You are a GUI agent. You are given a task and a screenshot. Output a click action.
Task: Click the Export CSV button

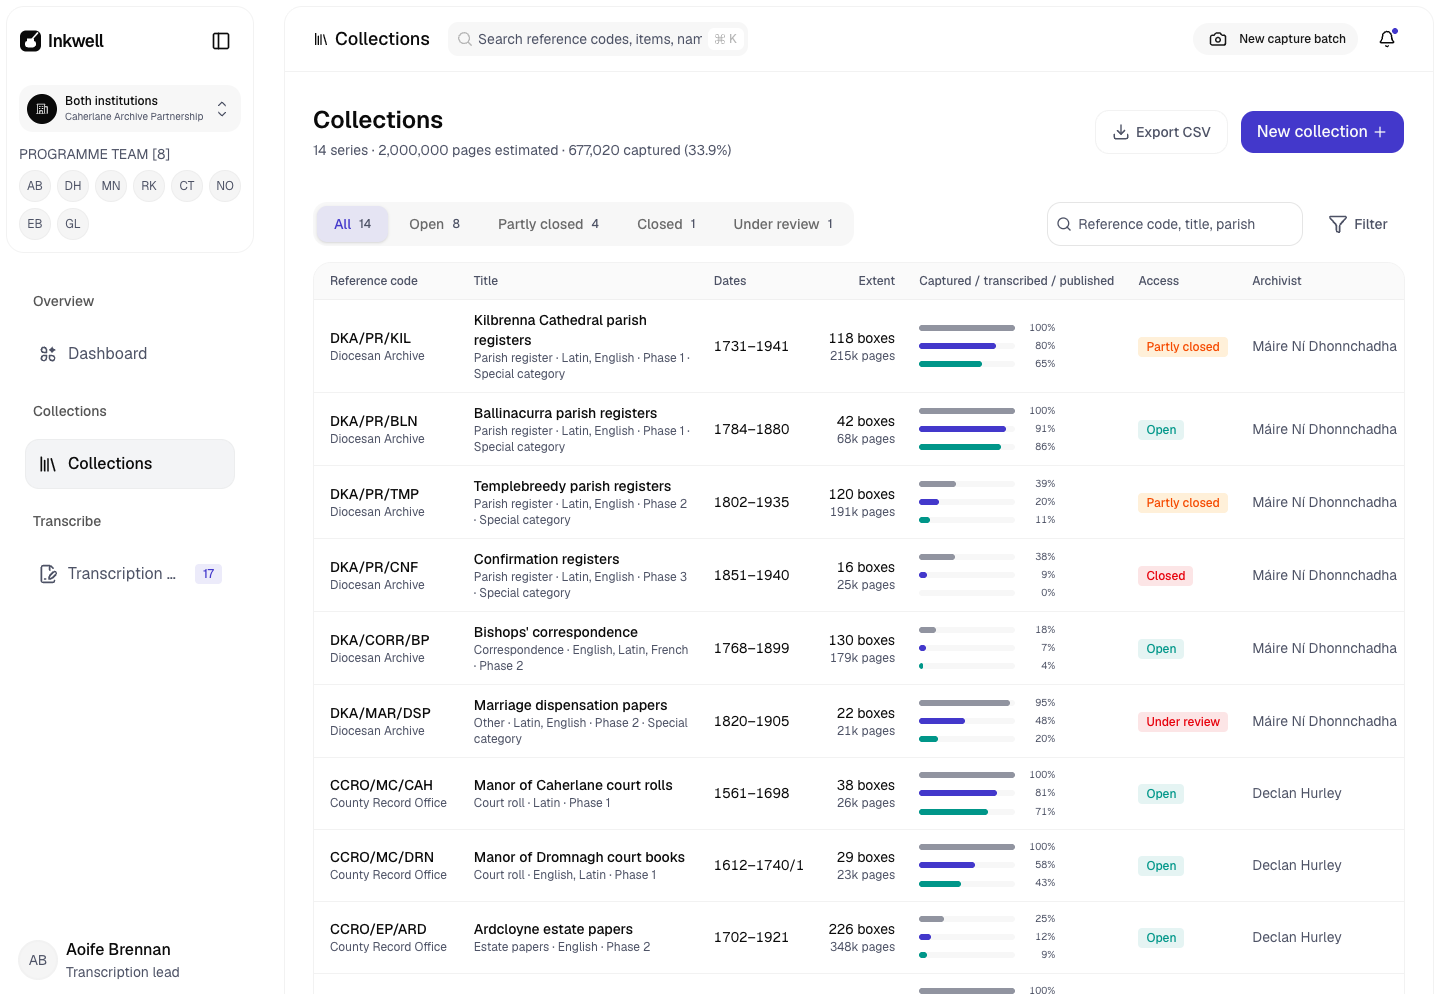tap(1161, 132)
